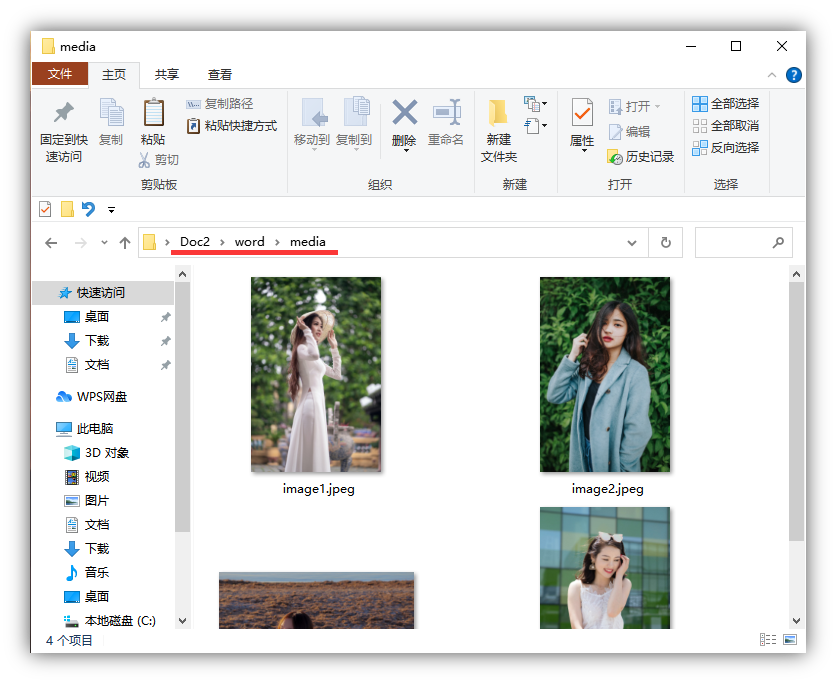Image resolution: width=836 pixels, height=684 pixels.
Task: Click the Rename icon in ribbon
Action: click(x=446, y=112)
